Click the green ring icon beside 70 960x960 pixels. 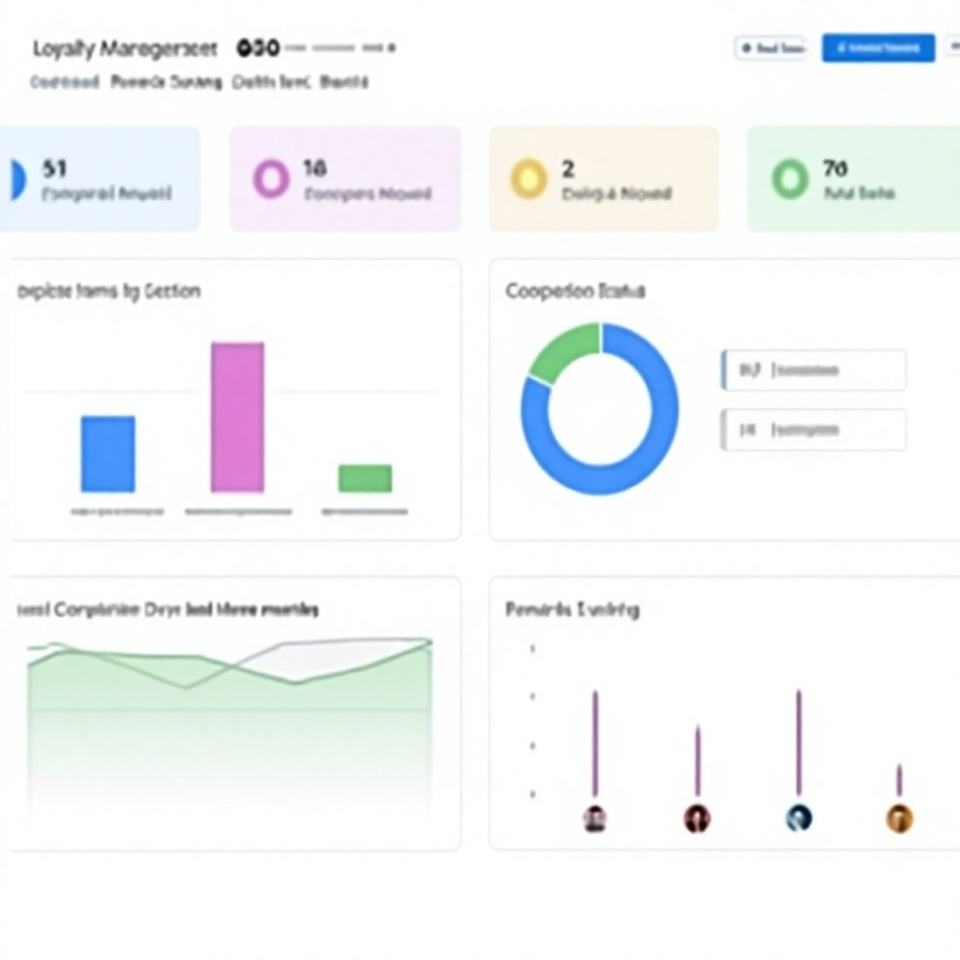pos(790,179)
